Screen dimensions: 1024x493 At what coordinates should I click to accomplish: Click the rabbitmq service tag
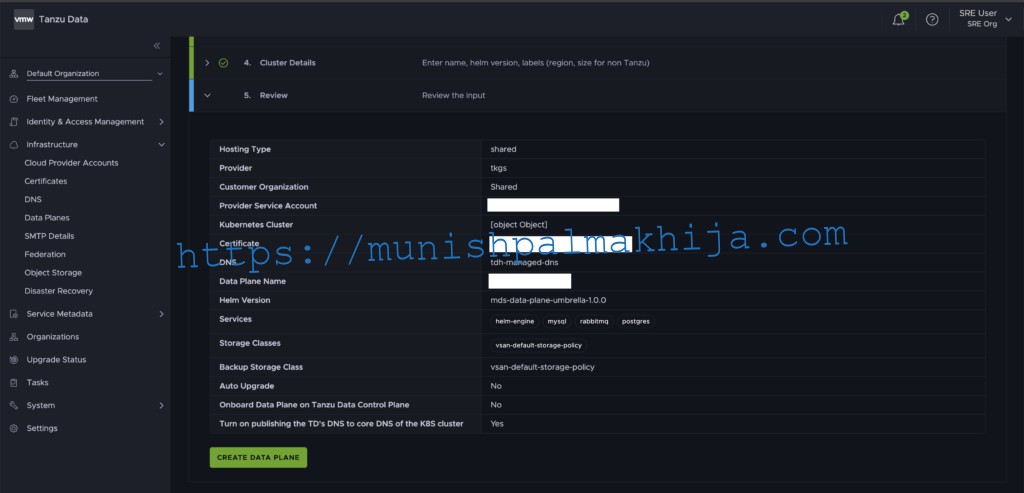[x=594, y=321]
